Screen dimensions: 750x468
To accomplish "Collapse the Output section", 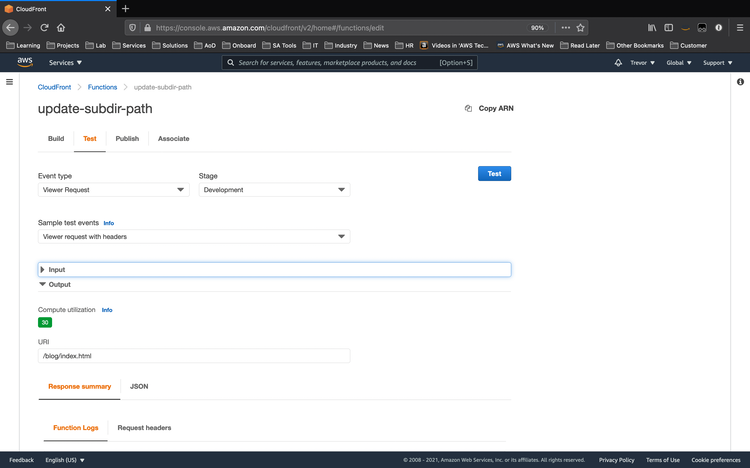I will click(55, 284).
